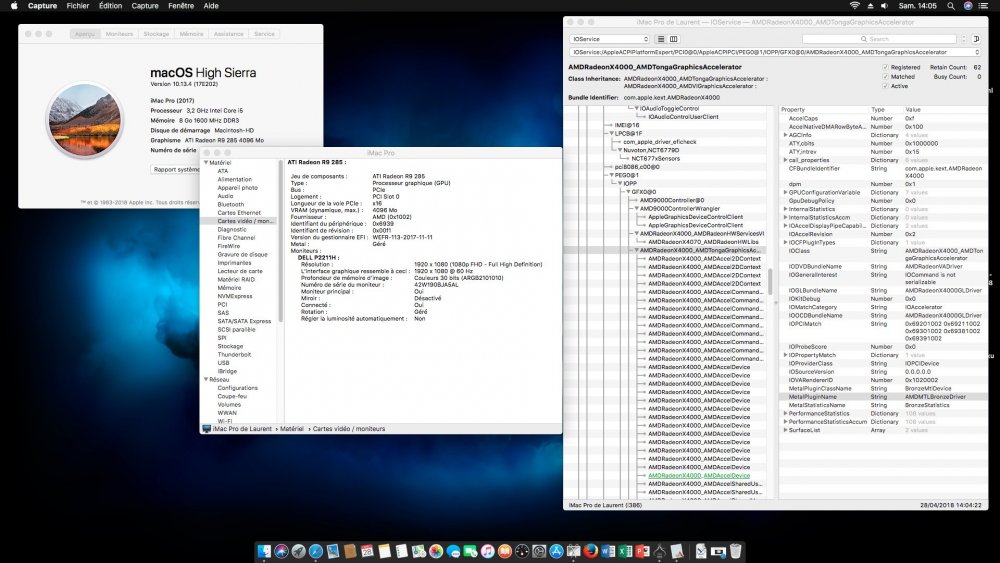Click the IORegistryExplorer search field
The width and height of the screenshot is (1000, 563).
click(x=880, y=39)
